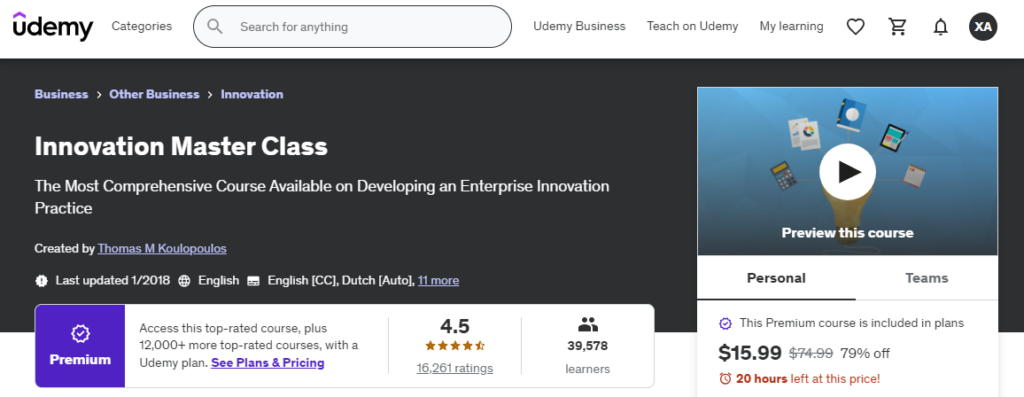Click 'This Premium course is included in plans'
Screen dimensions: 1024x397
pyautogui.click(x=852, y=323)
